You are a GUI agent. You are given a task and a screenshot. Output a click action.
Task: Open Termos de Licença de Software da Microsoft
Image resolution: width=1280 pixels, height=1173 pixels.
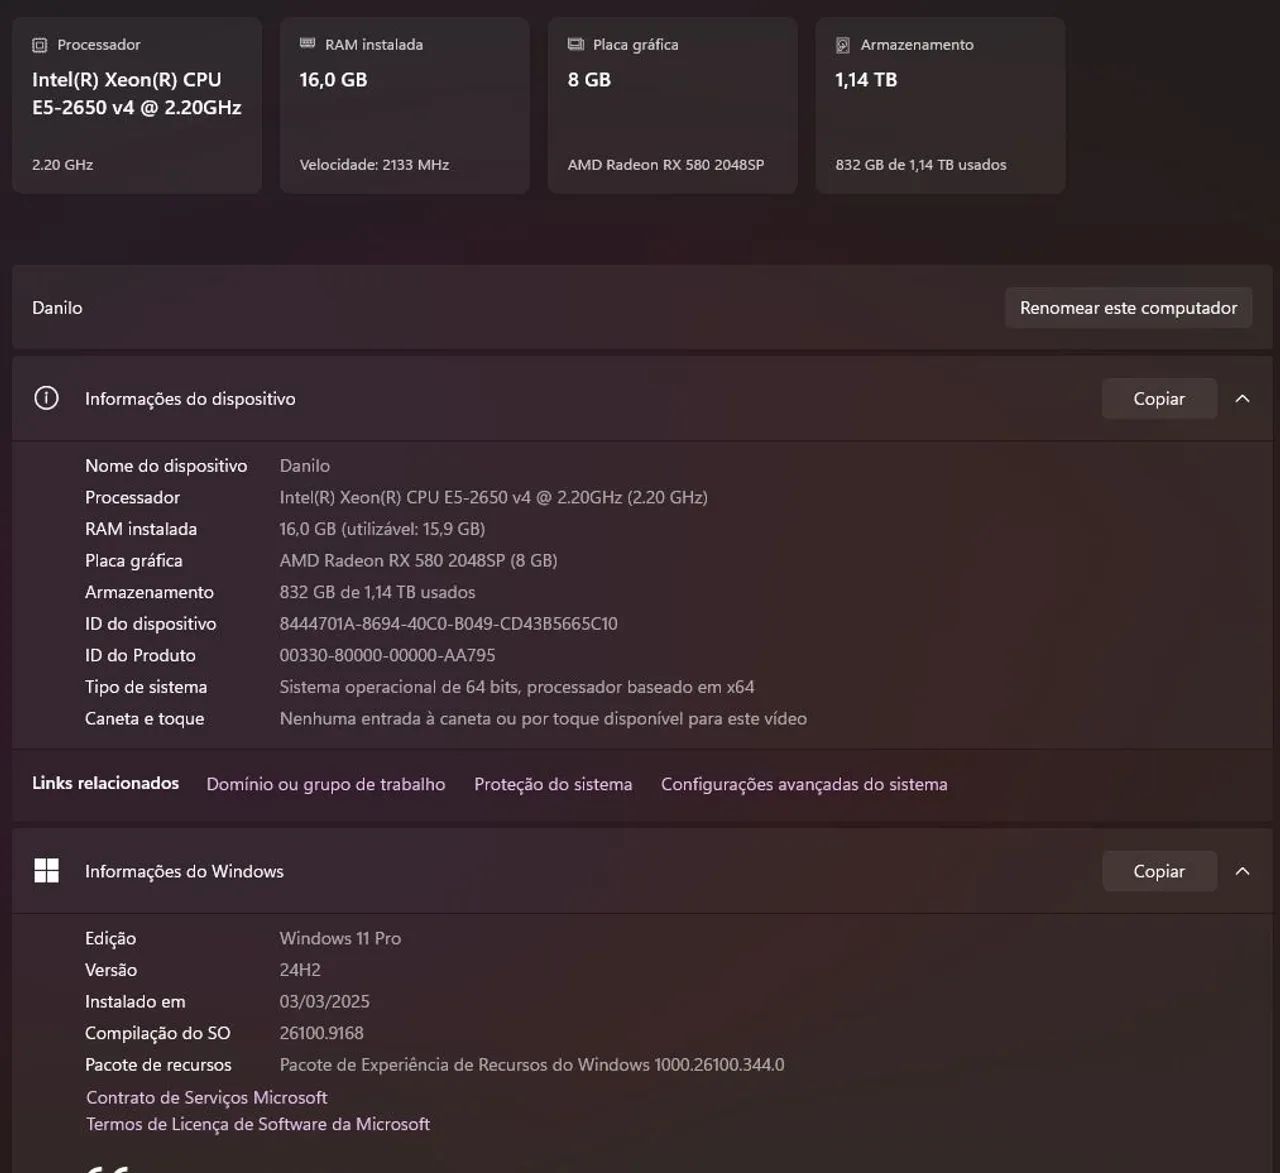(x=258, y=1124)
